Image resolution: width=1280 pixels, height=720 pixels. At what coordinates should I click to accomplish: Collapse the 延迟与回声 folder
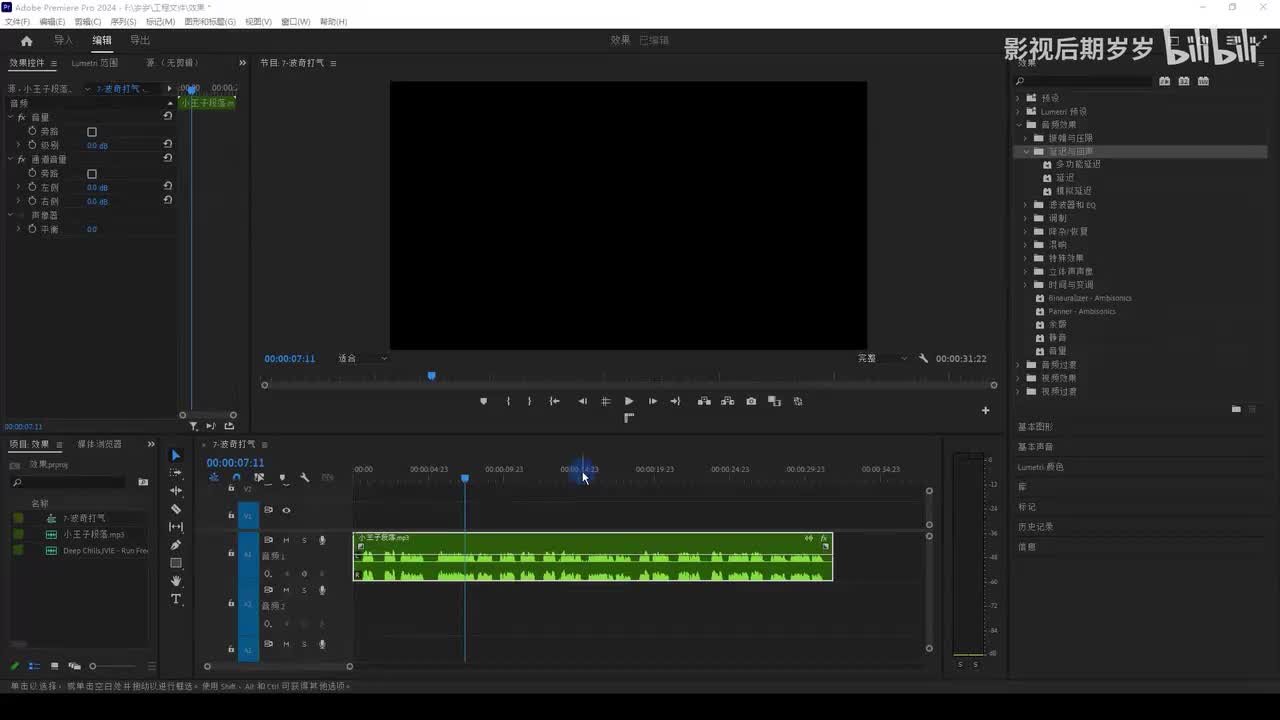[x=1025, y=152]
